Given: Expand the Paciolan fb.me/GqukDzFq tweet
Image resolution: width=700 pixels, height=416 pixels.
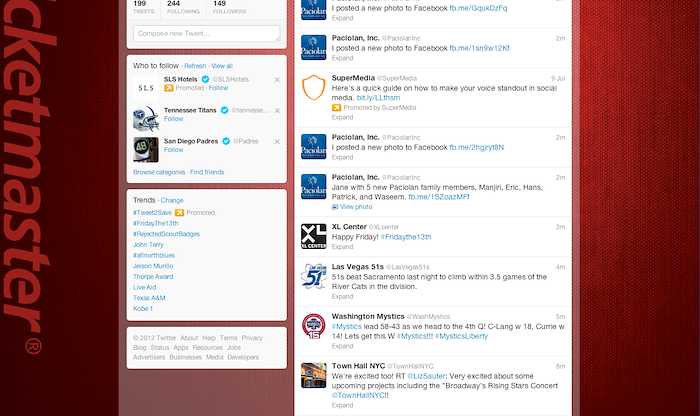Looking at the screenshot, I should tap(342, 18).
